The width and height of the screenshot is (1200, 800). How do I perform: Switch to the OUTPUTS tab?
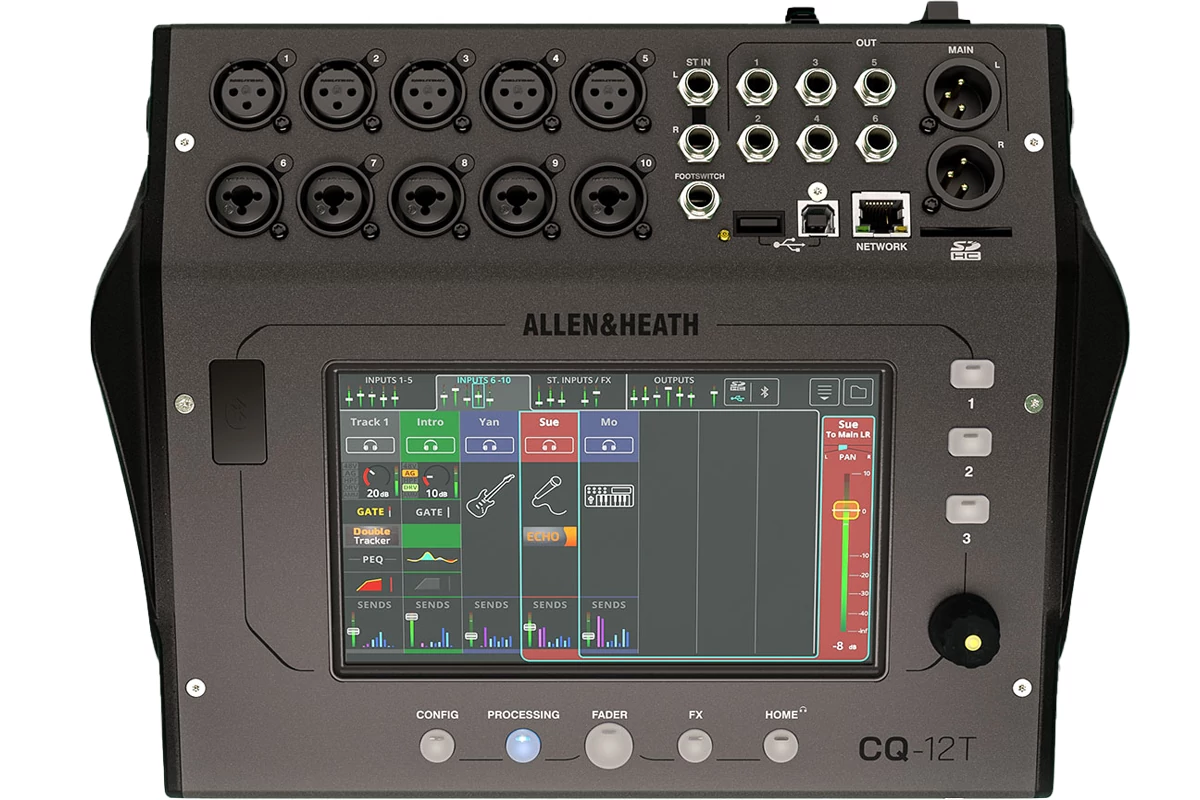(672, 392)
